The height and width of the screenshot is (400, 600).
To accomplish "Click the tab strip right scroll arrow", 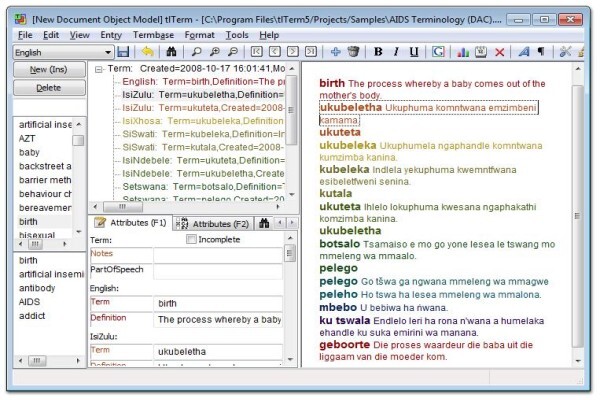I will click(292, 223).
